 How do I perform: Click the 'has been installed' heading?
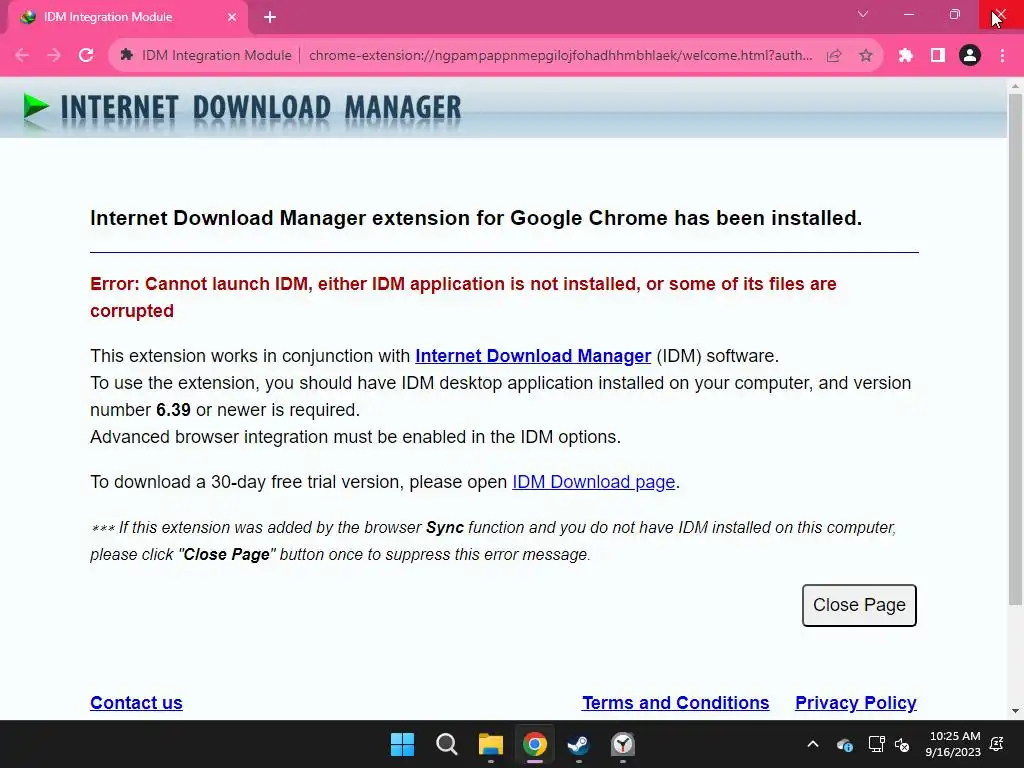[x=476, y=218]
